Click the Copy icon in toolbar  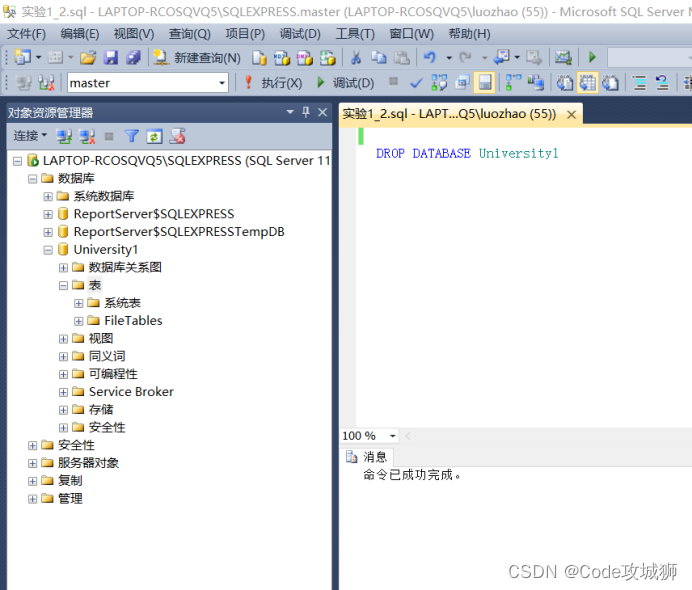(x=379, y=57)
